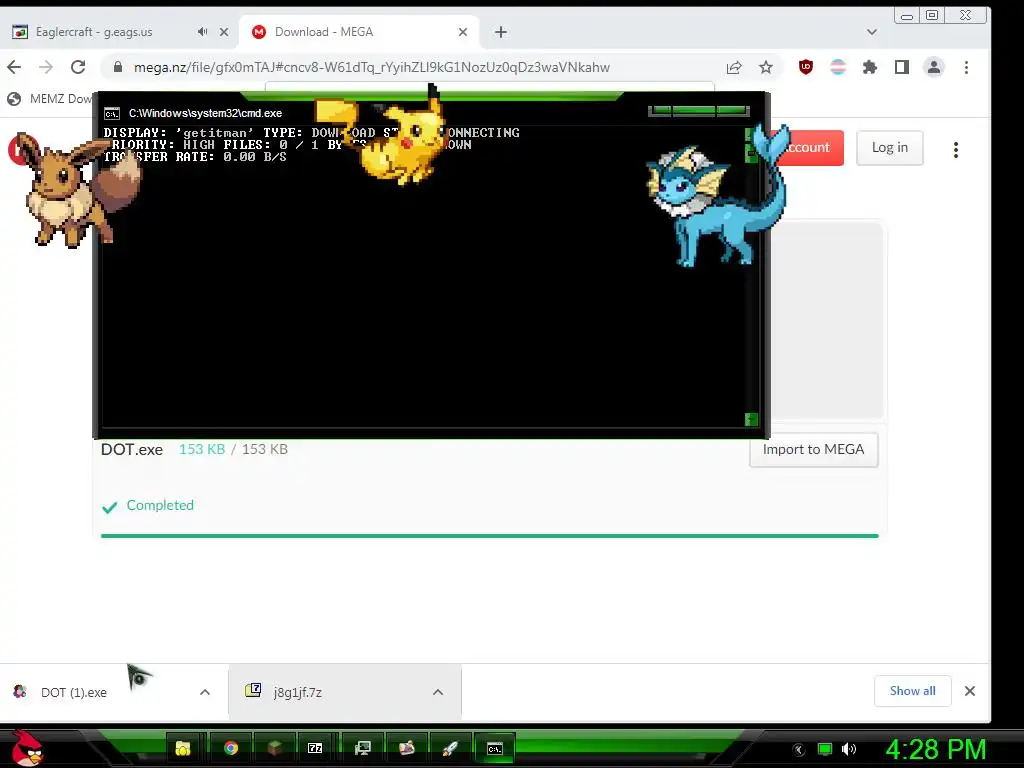Open the rocket taskbar icon
The height and width of the screenshot is (768, 1024).
point(450,748)
